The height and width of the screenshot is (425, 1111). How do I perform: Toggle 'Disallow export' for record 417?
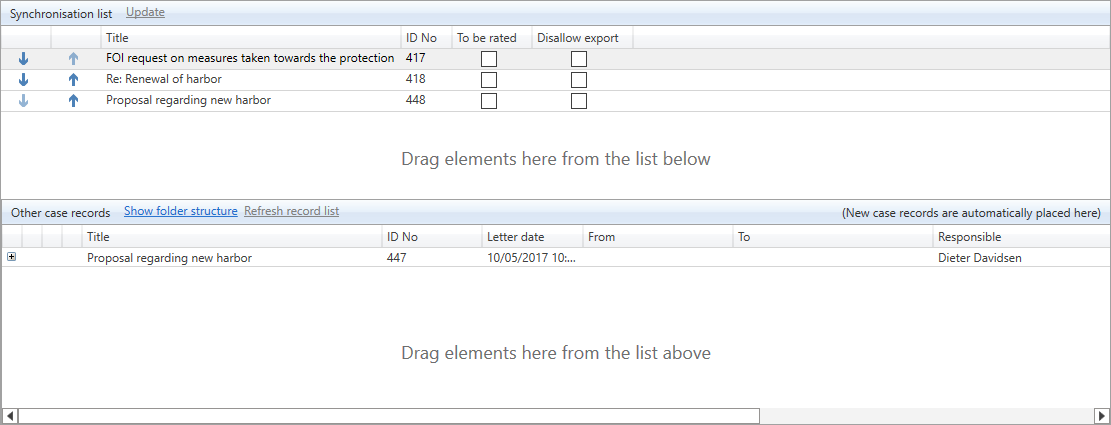coord(579,59)
